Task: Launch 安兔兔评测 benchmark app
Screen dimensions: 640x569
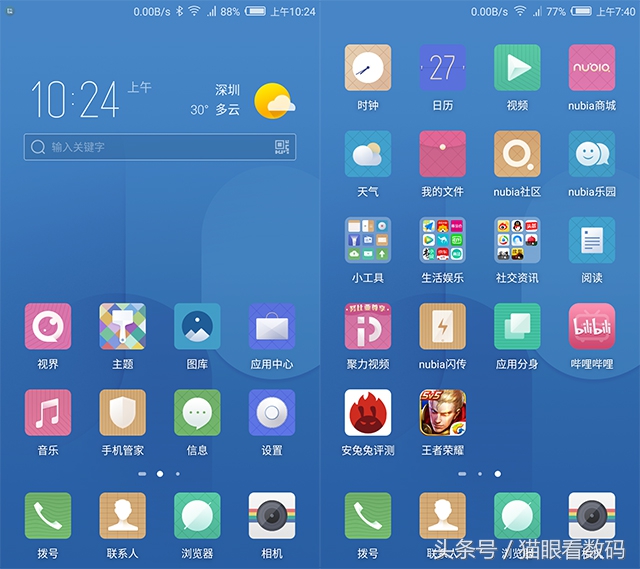Action: (368, 413)
